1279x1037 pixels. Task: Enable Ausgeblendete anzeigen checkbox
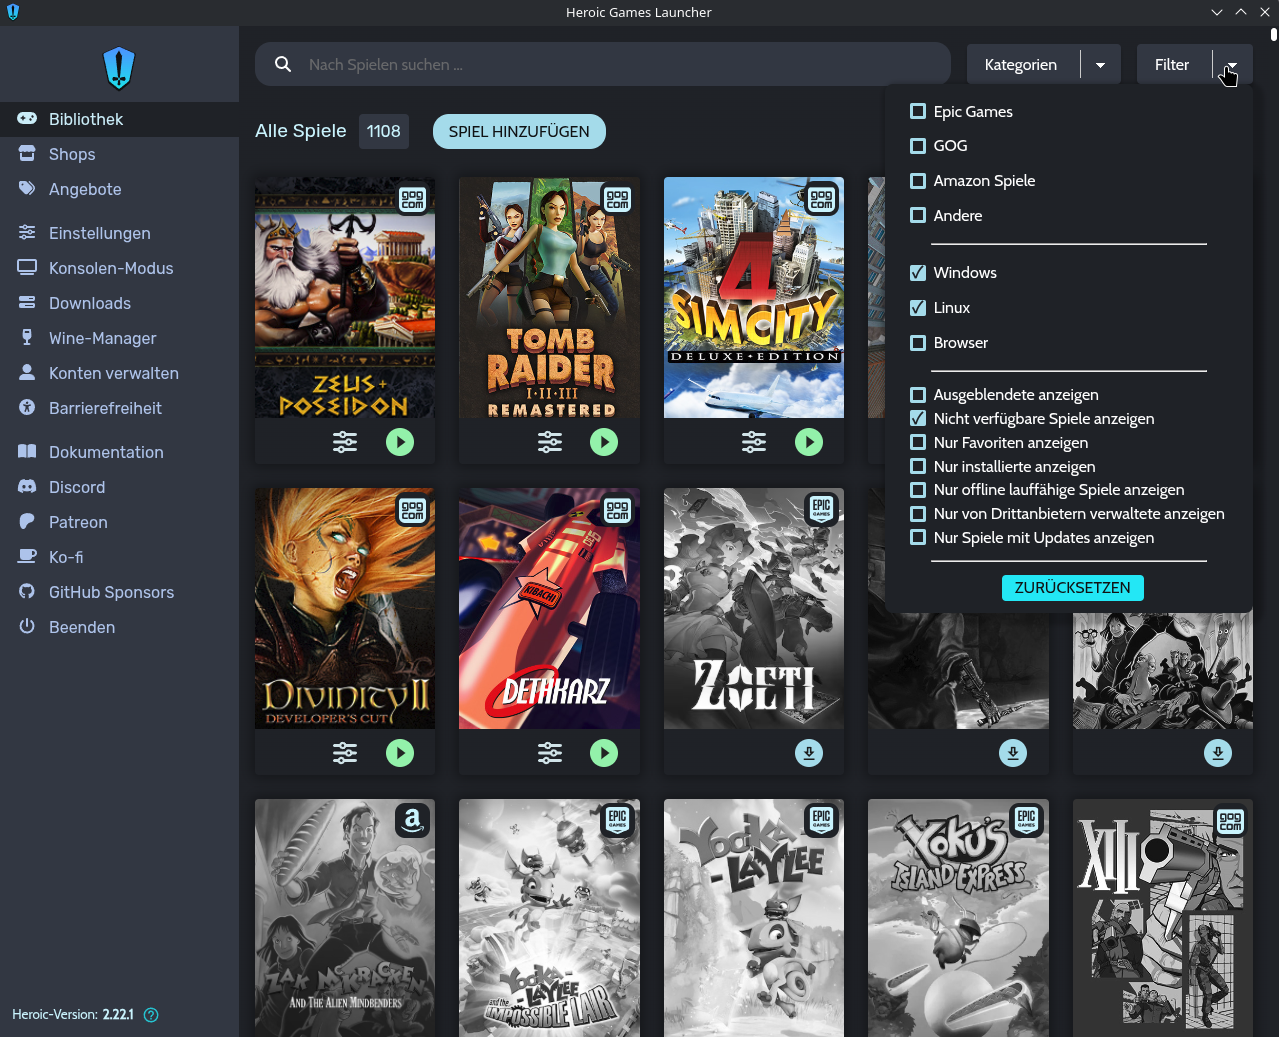pos(918,395)
